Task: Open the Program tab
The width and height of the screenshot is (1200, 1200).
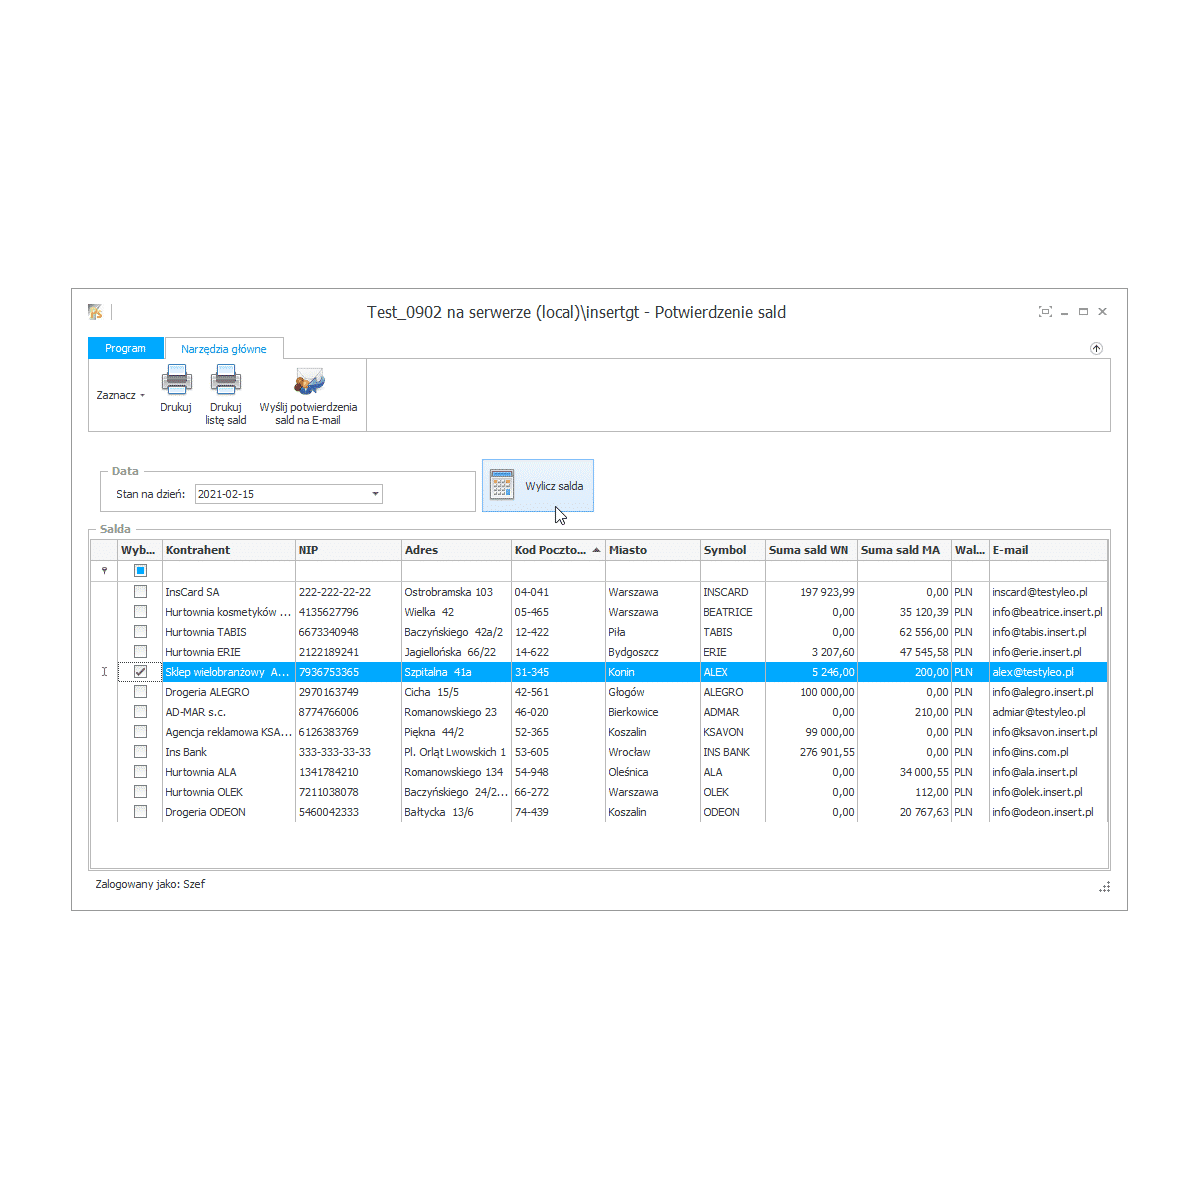Action: 126,348
